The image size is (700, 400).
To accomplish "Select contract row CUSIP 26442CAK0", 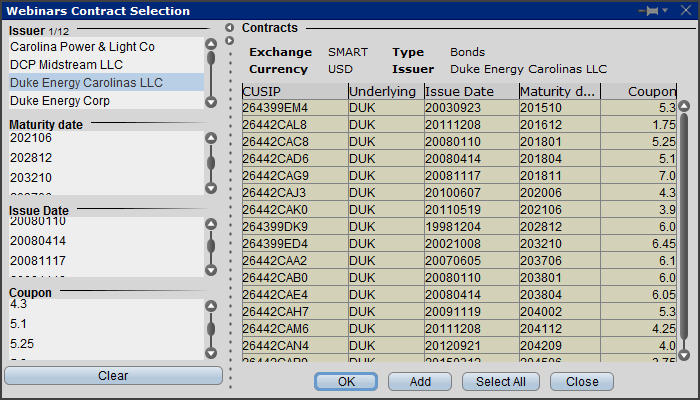I will click(459, 210).
